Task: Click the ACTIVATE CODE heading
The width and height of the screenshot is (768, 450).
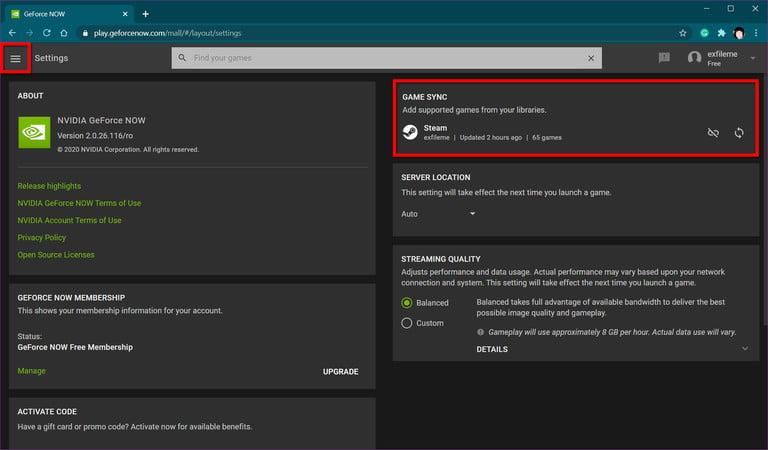Action: [x=47, y=412]
